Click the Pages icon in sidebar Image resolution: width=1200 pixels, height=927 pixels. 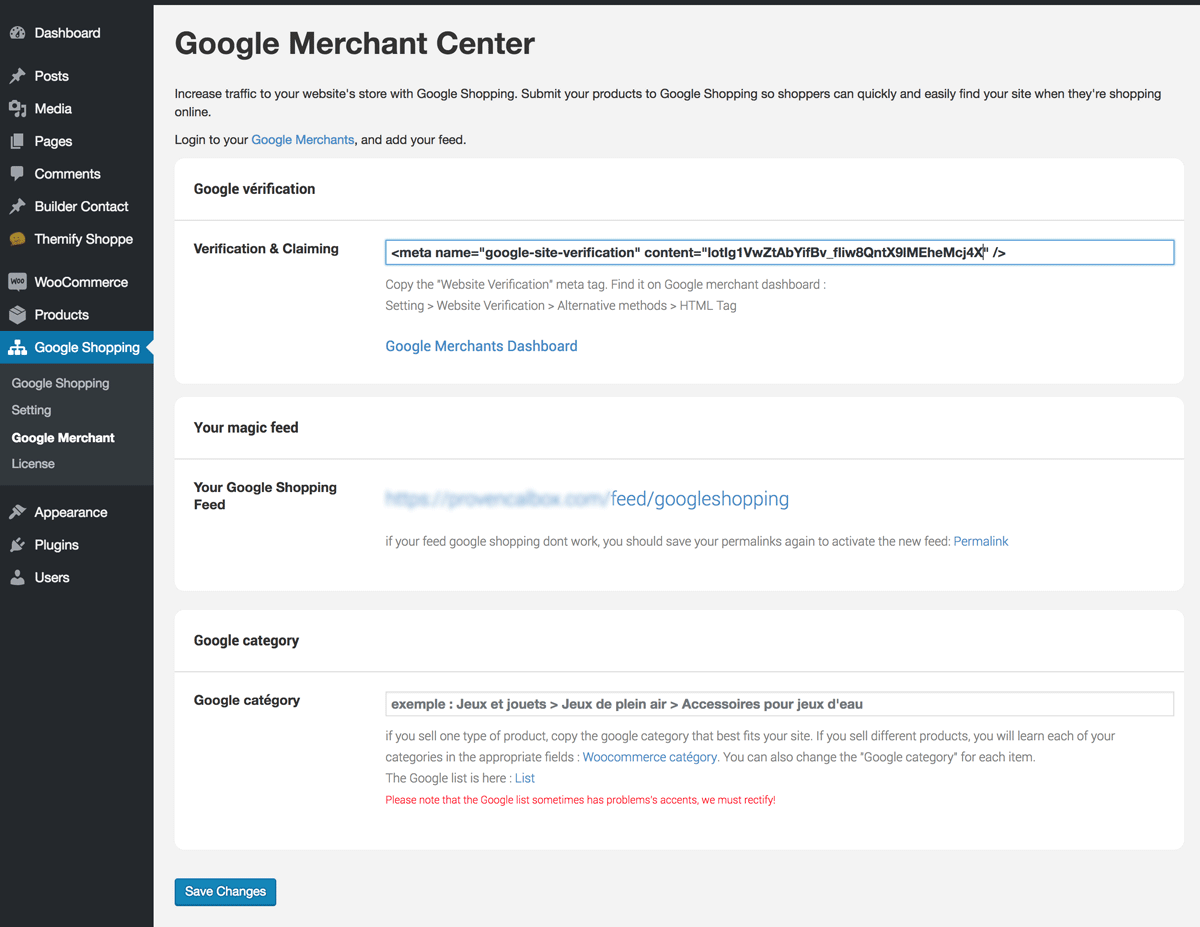pyautogui.click(x=17, y=141)
